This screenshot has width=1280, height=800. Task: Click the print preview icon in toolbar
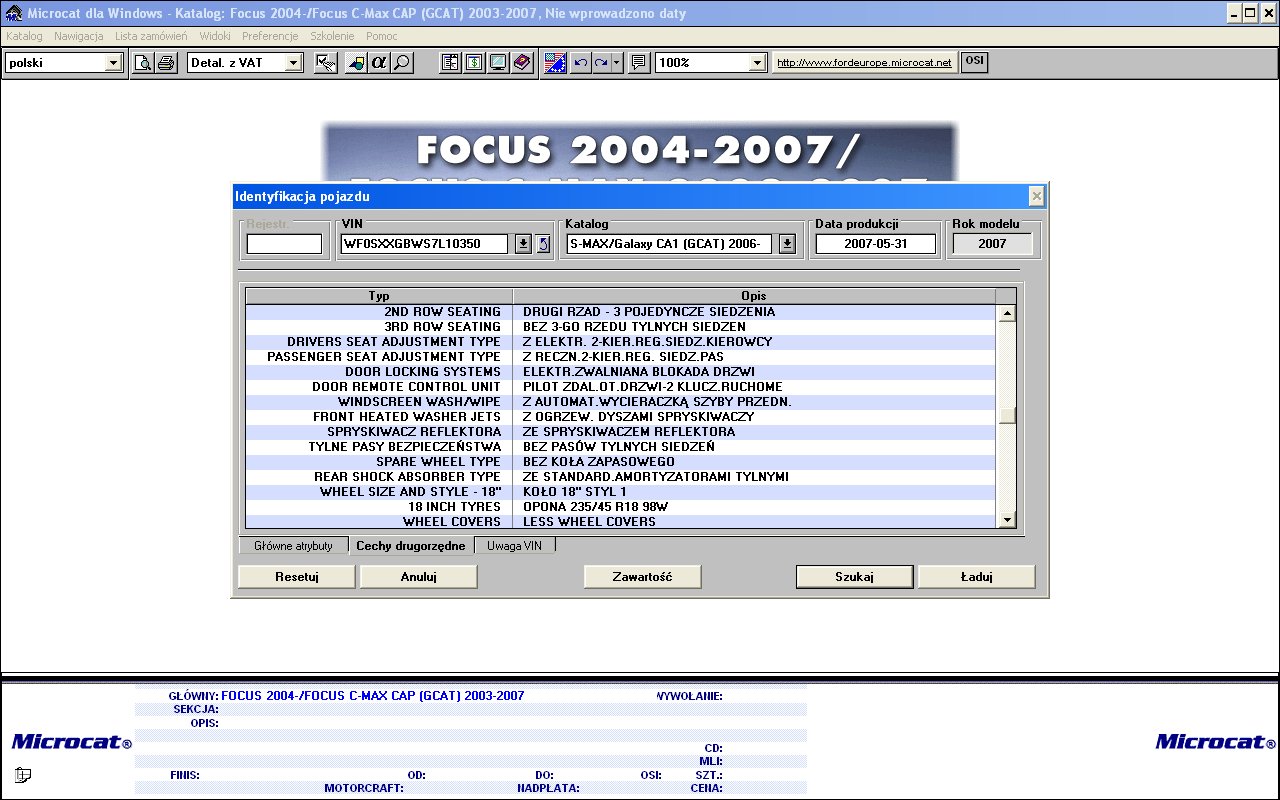tap(144, 63)
